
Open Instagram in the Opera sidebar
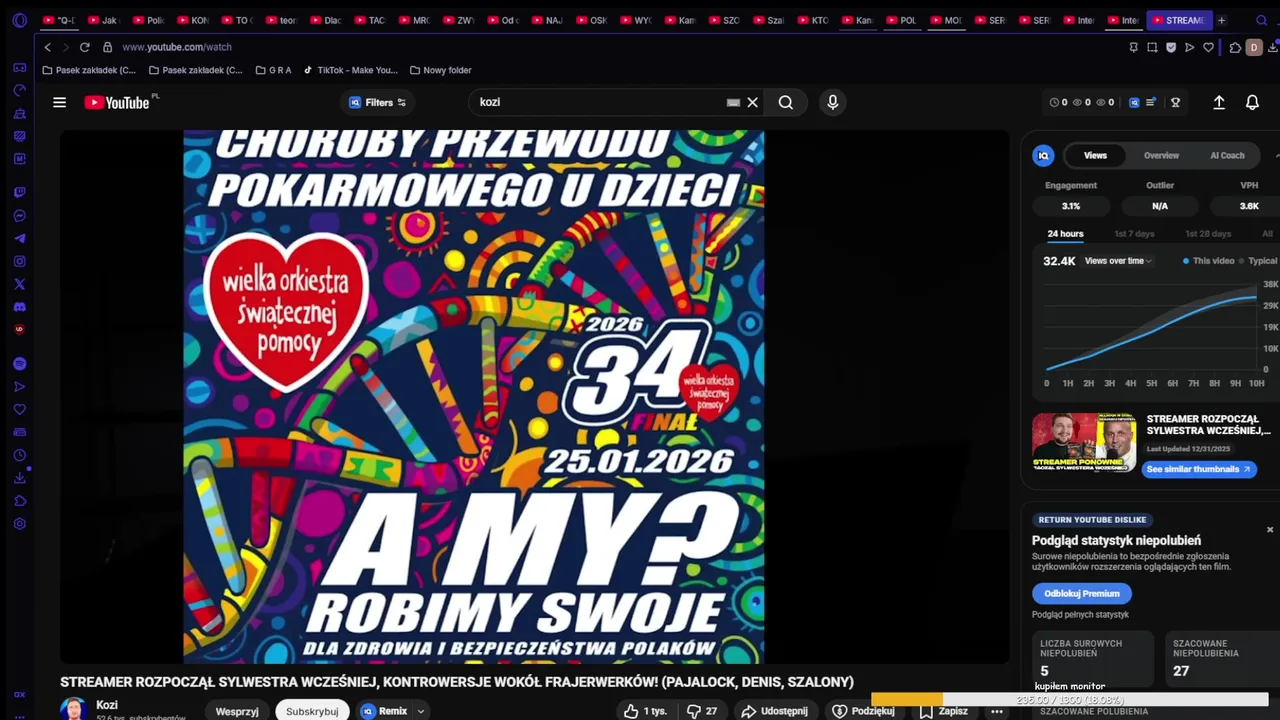click(19, 261)
